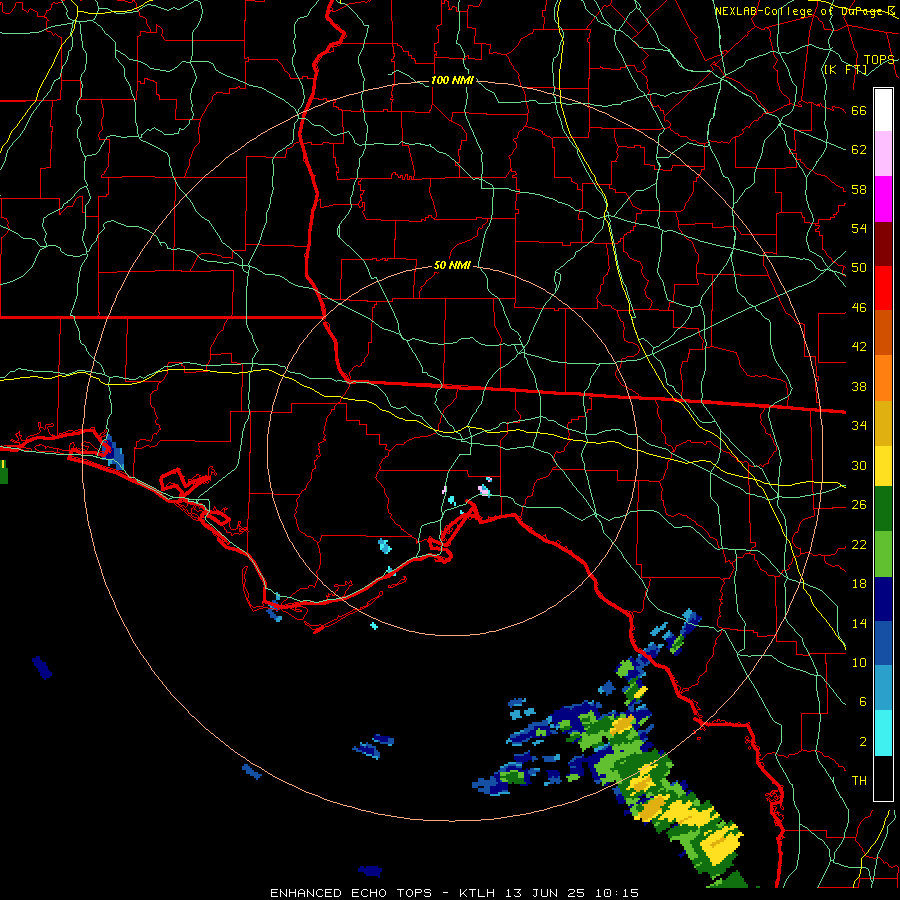The height and width of the screenshot is (900, 900).
Task: Click the "100 NMI" range ring label
Action: [452, 80]
